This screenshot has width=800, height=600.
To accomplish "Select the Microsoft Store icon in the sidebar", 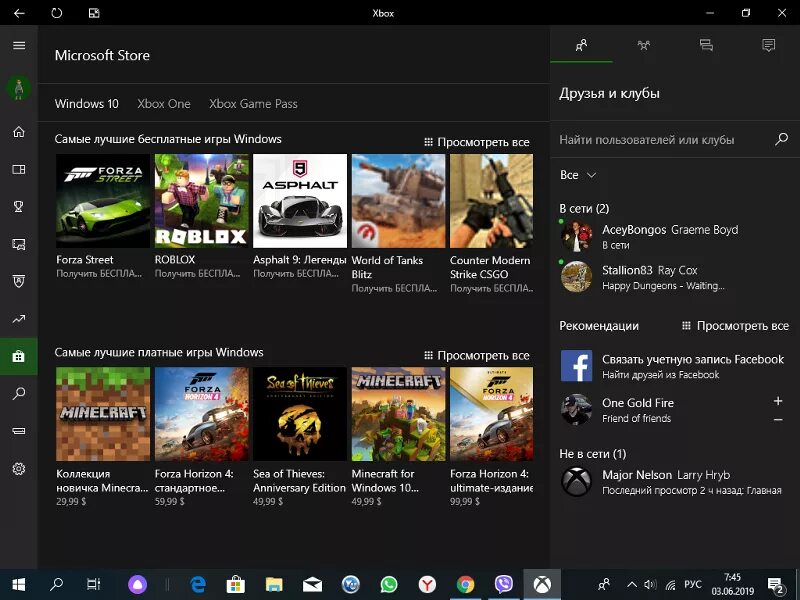I will (19, 356).
